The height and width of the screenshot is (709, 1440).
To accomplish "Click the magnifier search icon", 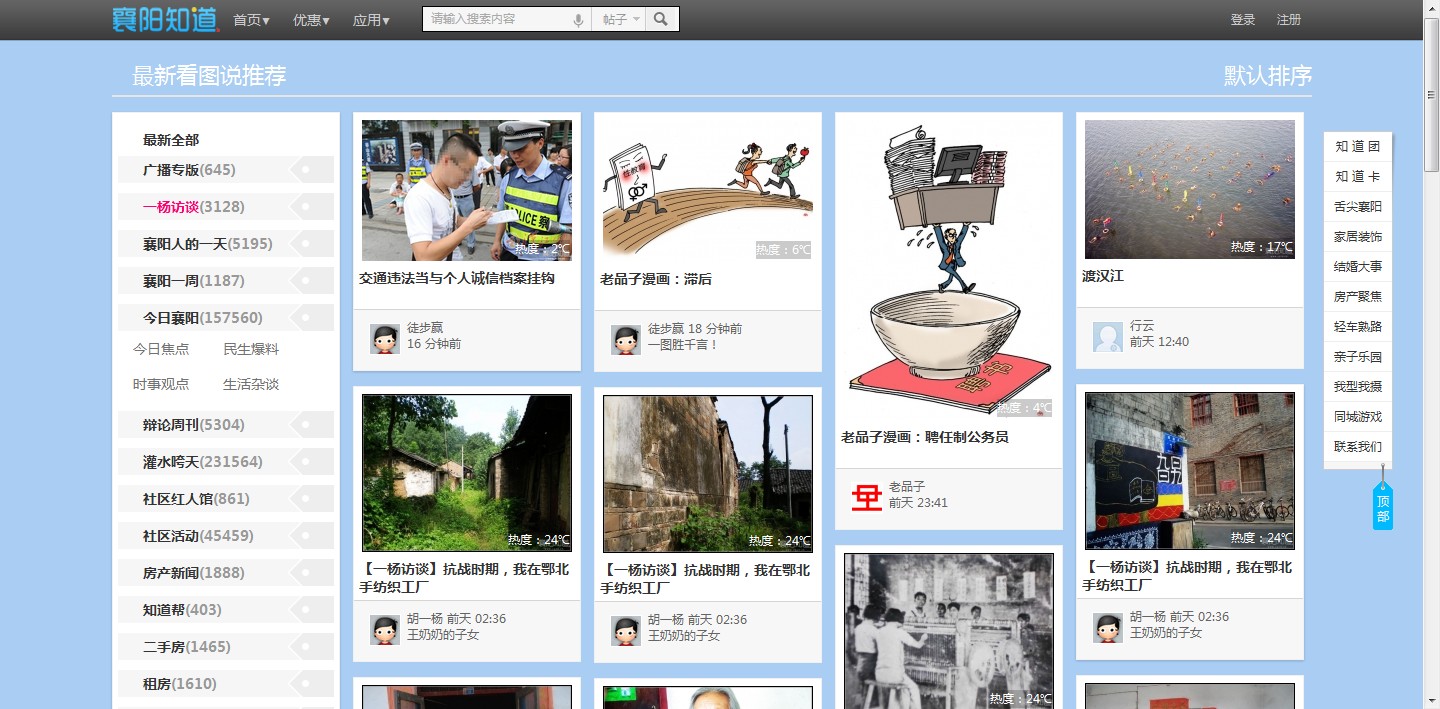I will (660, 18).
